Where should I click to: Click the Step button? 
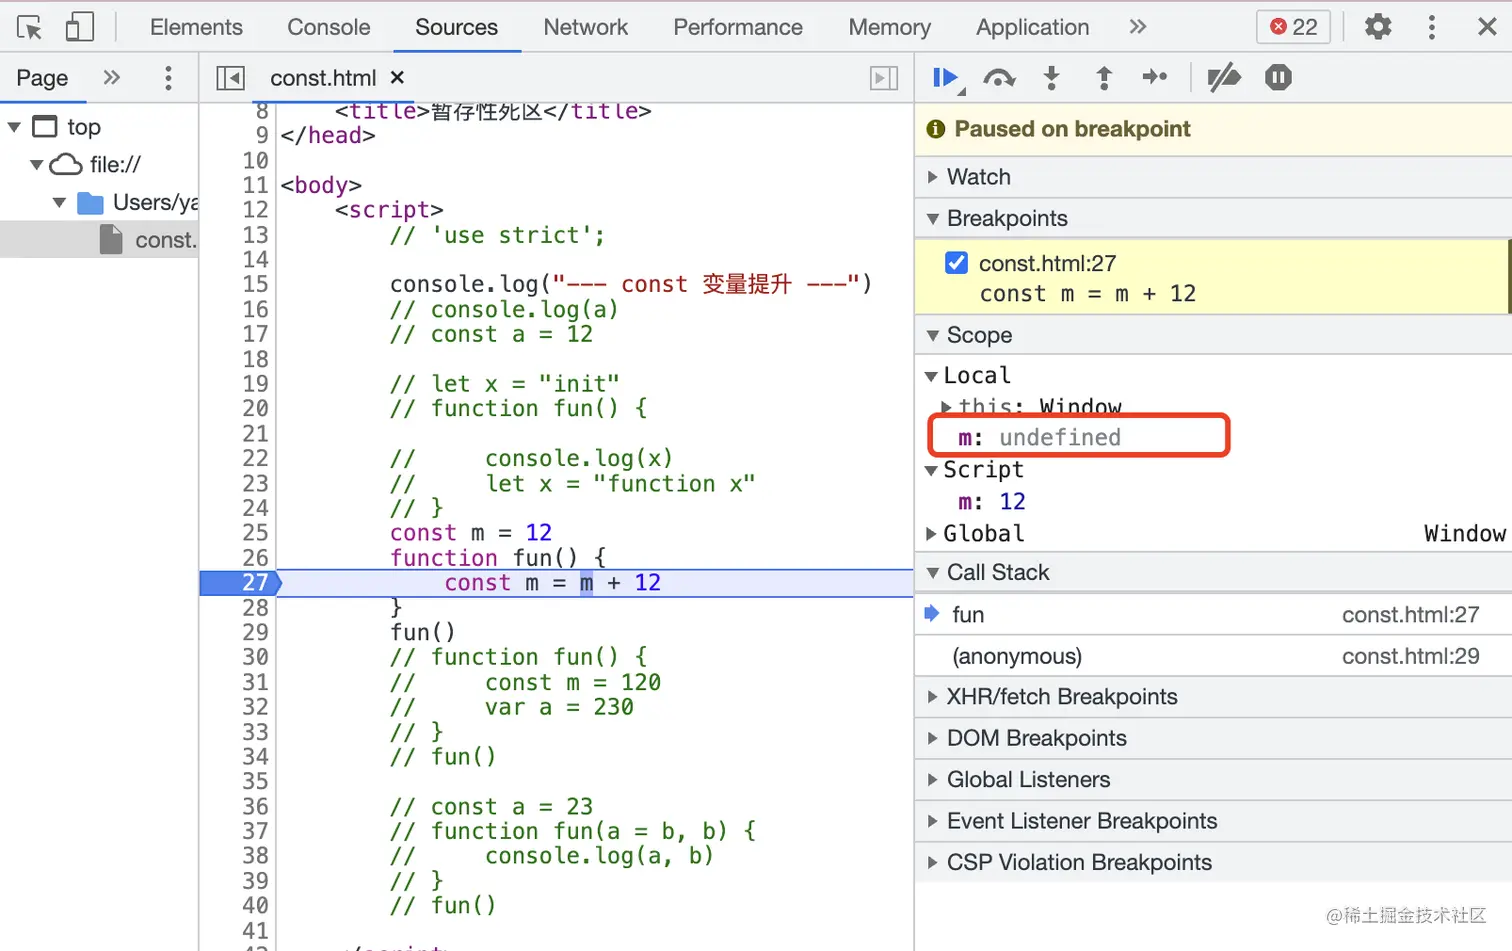(1155, 77)
